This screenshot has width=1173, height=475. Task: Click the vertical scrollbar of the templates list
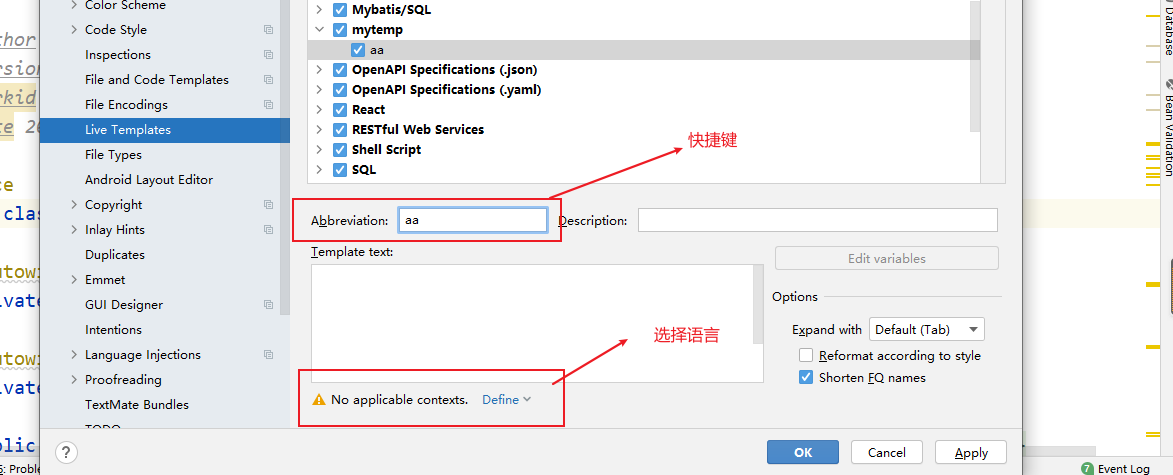pyautogui.click(x=975, y=70)
